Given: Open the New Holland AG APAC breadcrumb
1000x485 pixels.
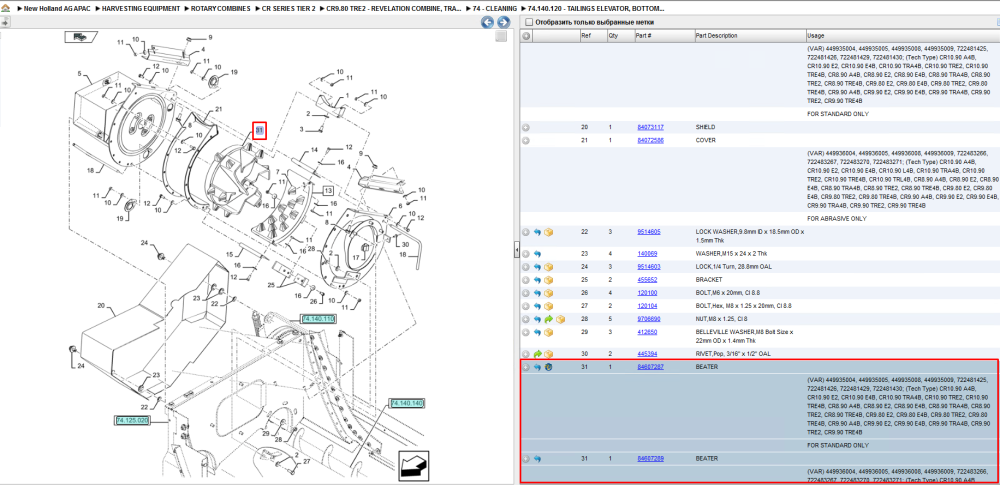Looking at the screenshot, I should (57, 10).
